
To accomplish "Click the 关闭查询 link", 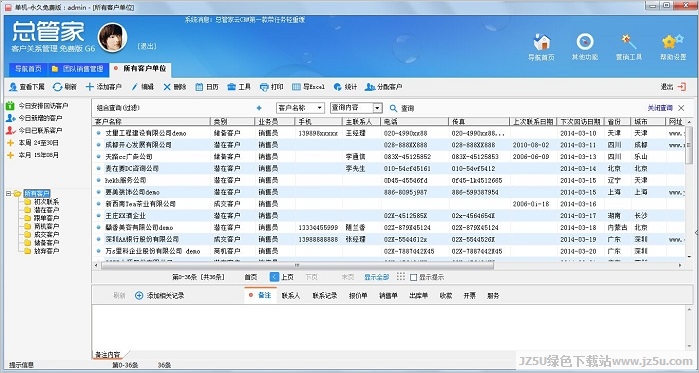I will (660, 108).
